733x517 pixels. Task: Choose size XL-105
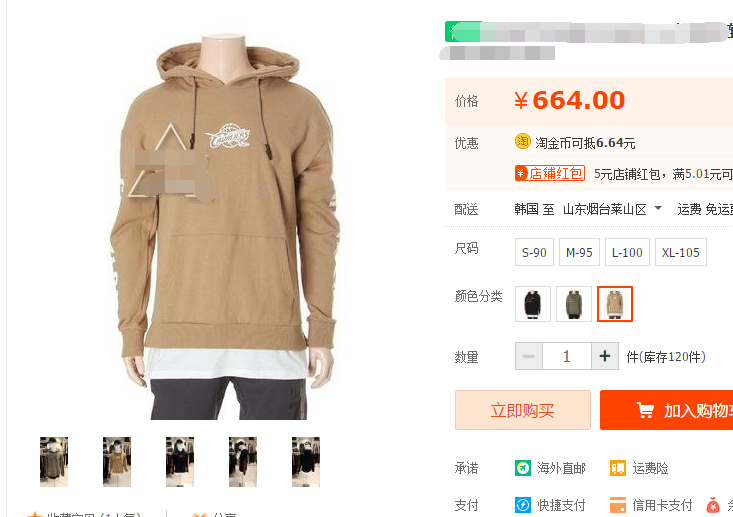(x=681, y=252)
